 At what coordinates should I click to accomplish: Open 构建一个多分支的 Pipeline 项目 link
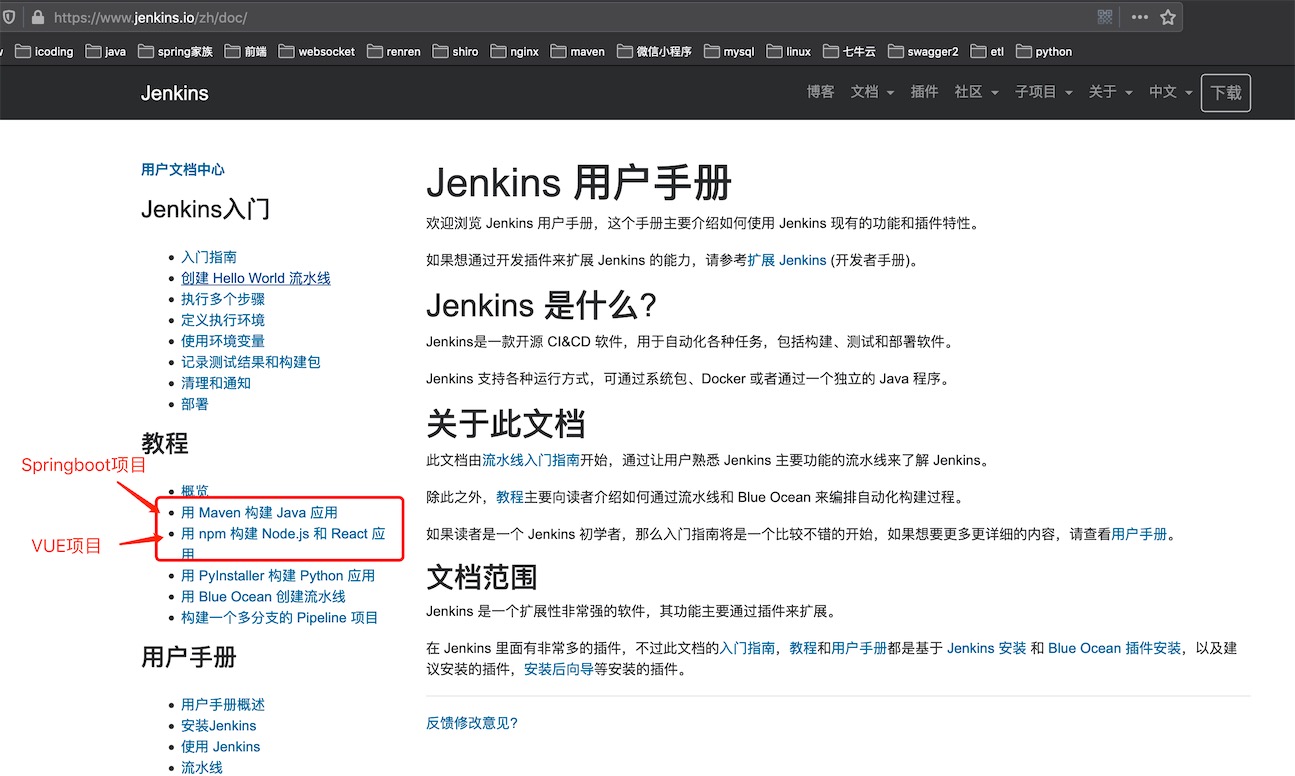[280, 618]
